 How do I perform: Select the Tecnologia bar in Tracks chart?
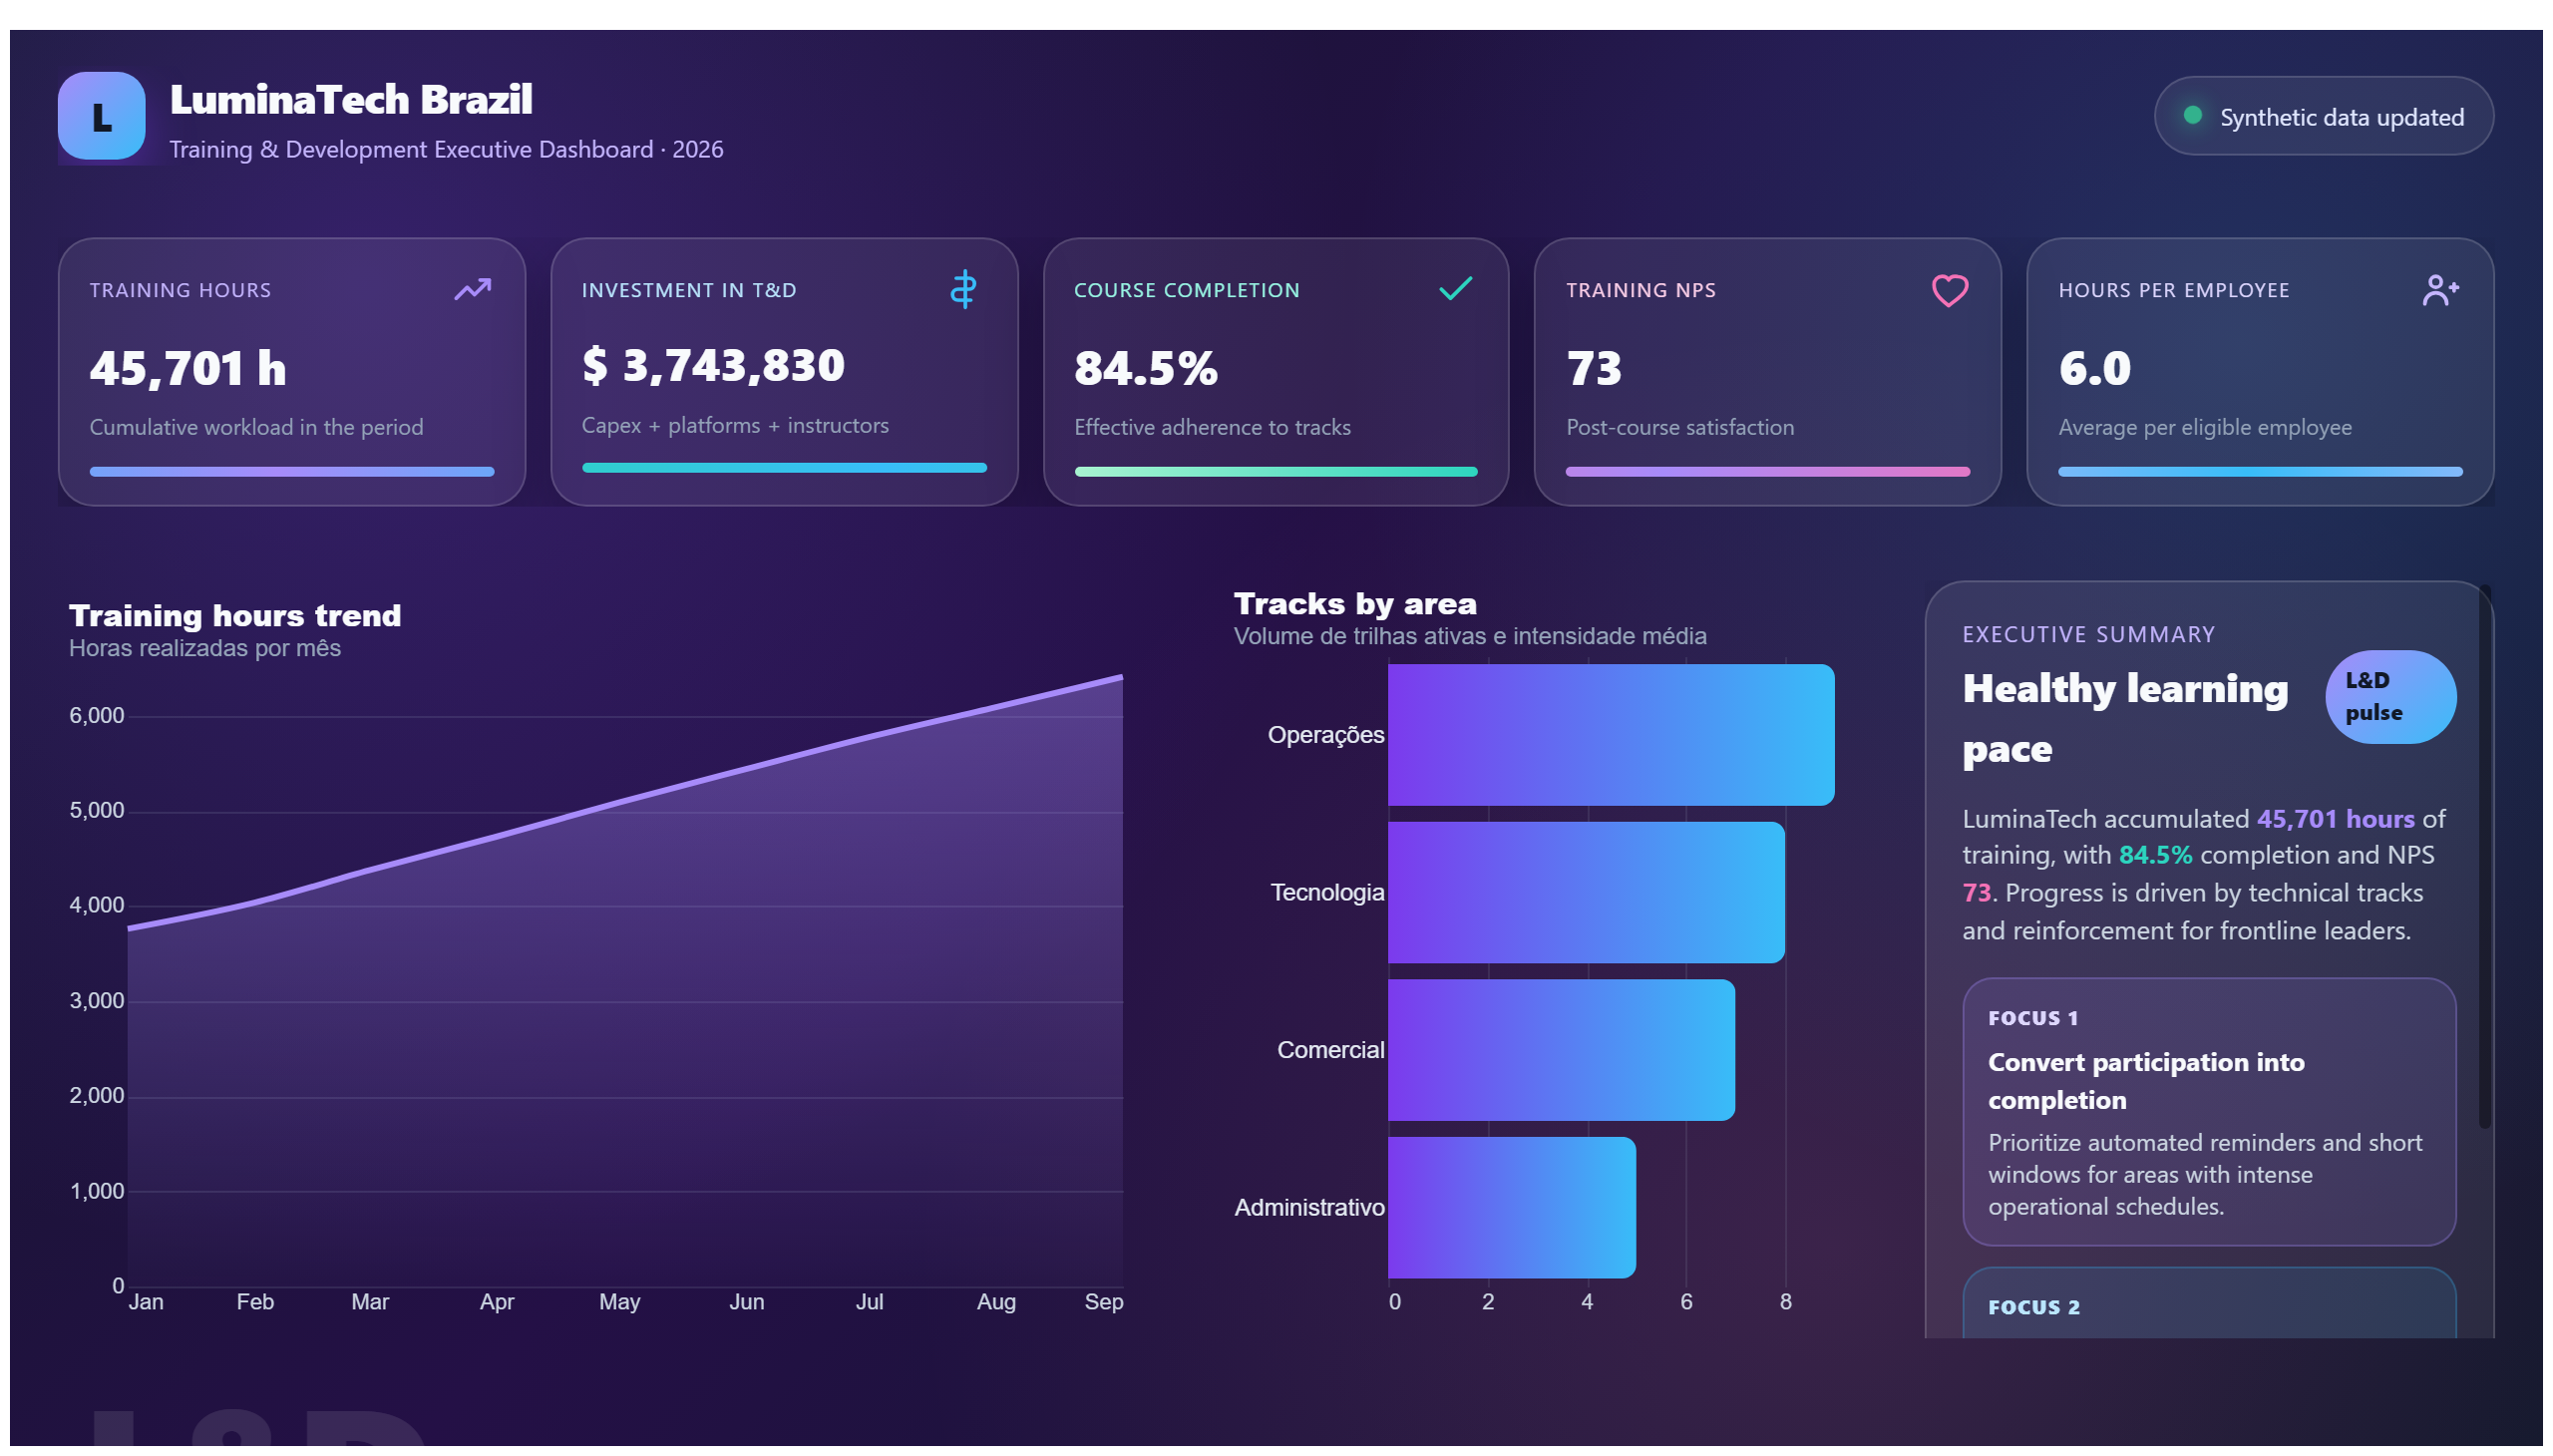pos(1586,893)
